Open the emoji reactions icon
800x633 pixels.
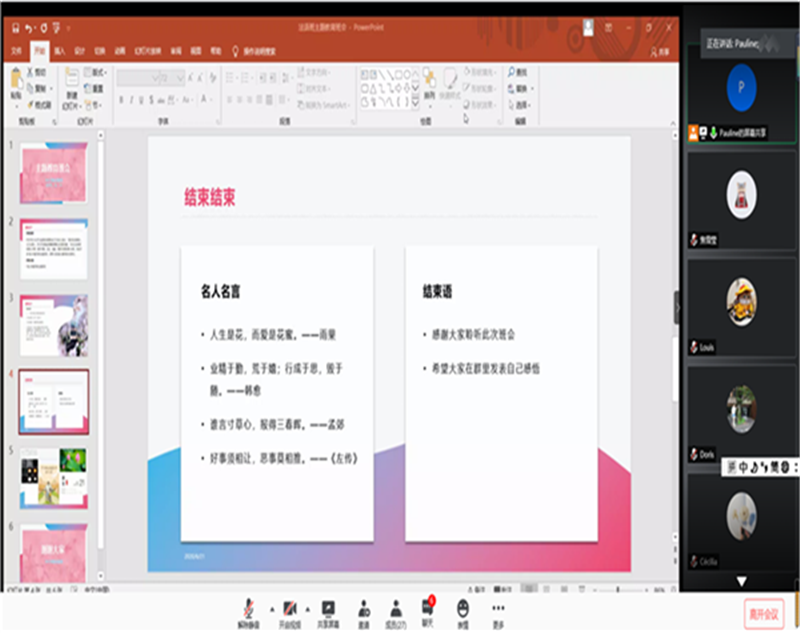[x=463, y=610]
